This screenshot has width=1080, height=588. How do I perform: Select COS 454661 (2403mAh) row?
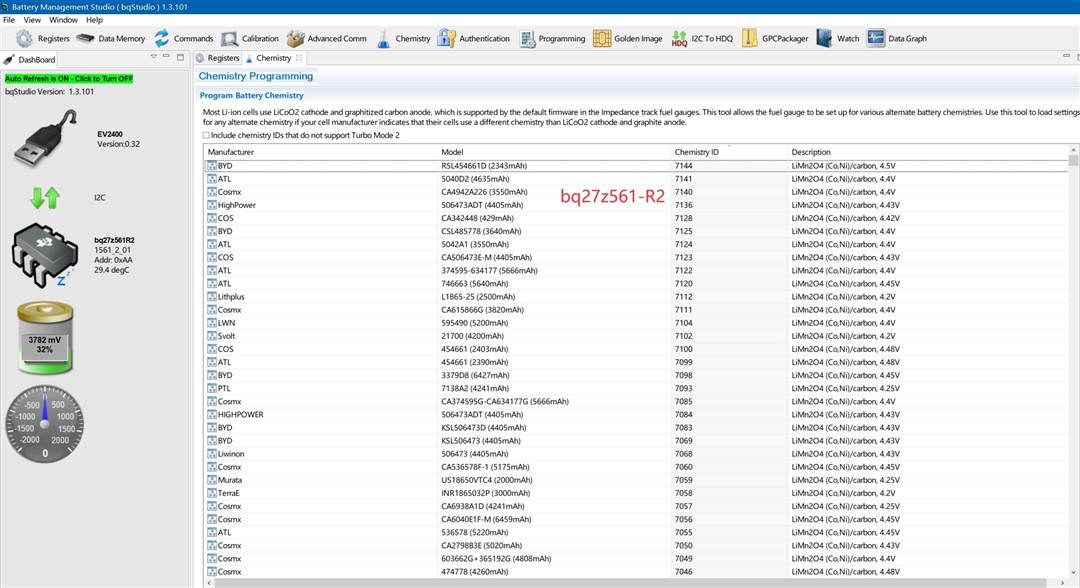coord(636,349)
